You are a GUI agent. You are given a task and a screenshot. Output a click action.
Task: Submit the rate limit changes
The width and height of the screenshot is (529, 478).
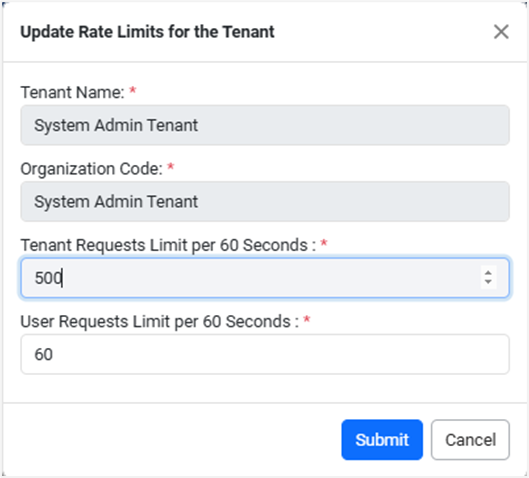pos(382,440)
